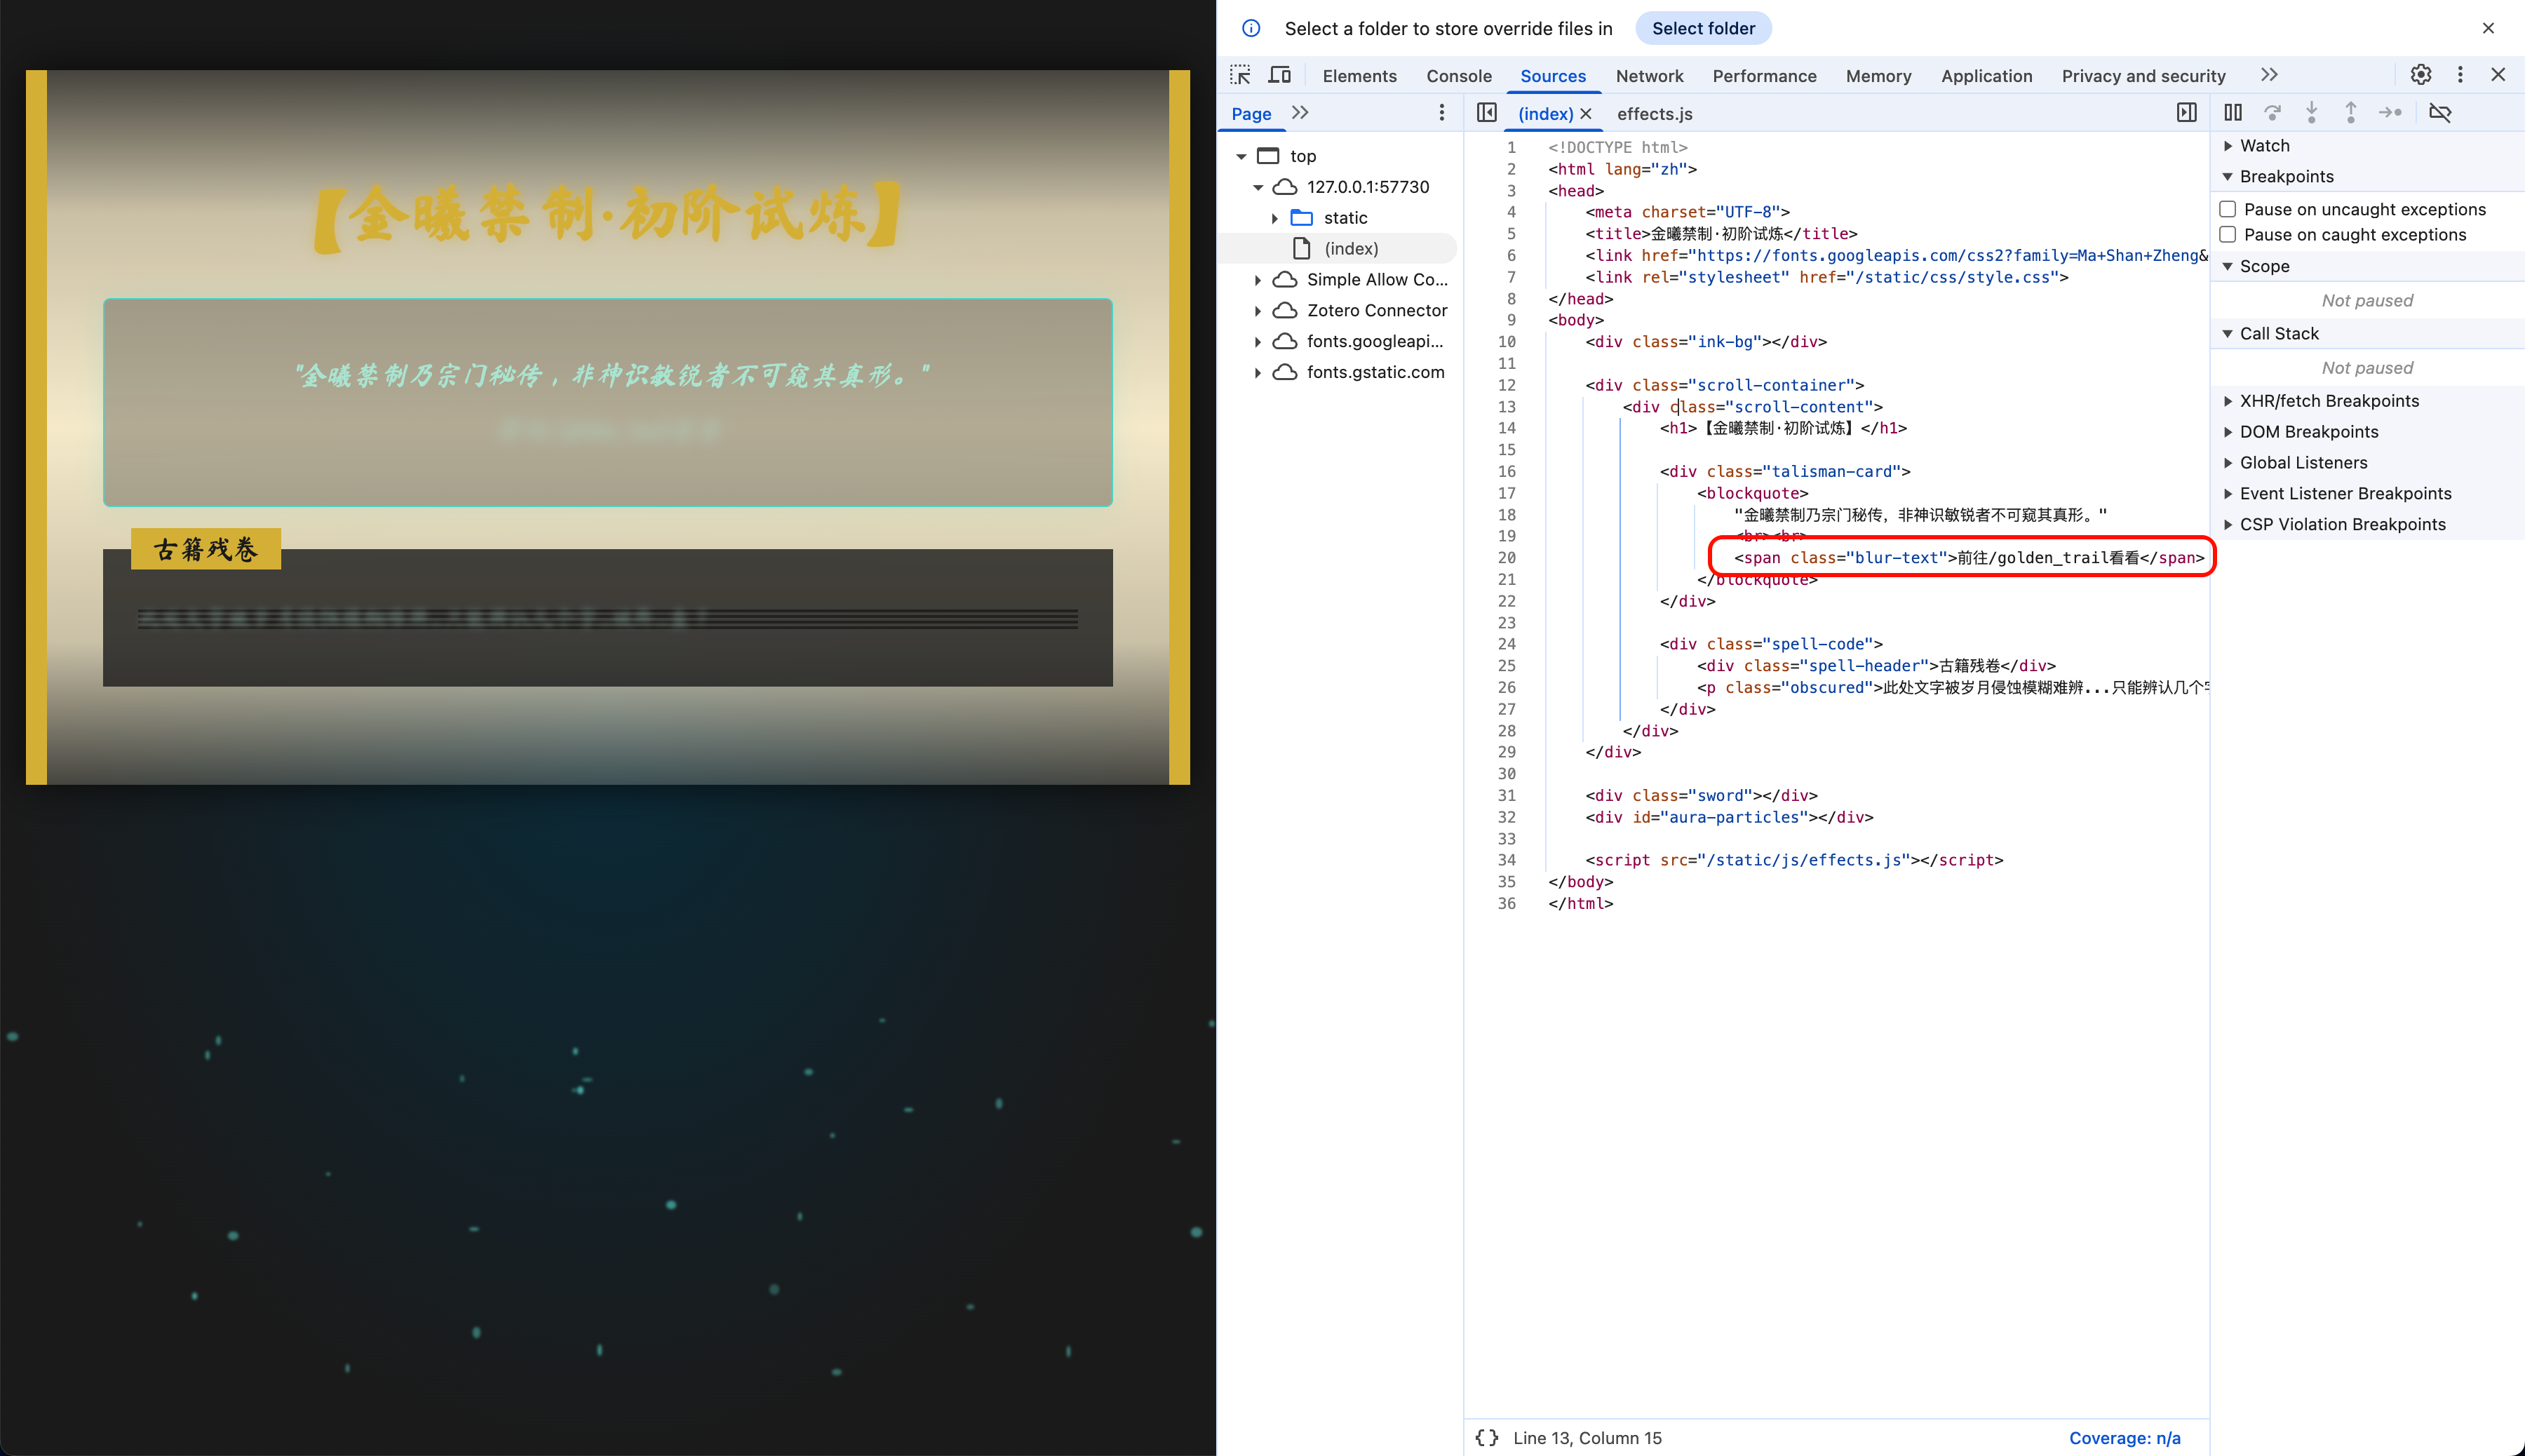The height and width of the screenshot is (1456, 2525).
Task: Enable Pause on uncaught exceptions
Action: (x=2228, y=209)
